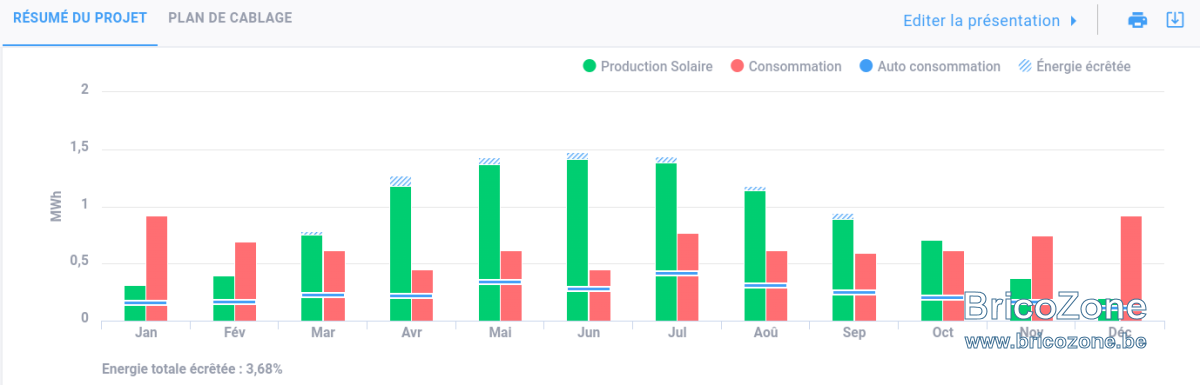
Task: Toggle Énergie écrêtée legend series
Action: (x=1074, y=67)
